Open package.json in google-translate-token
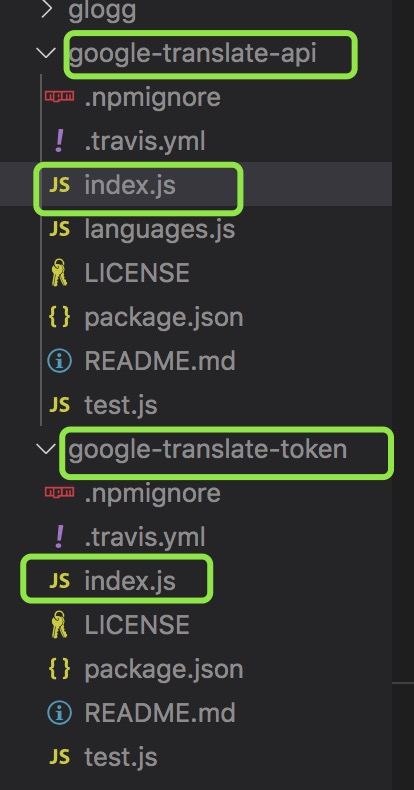 (x=164, y=670)
